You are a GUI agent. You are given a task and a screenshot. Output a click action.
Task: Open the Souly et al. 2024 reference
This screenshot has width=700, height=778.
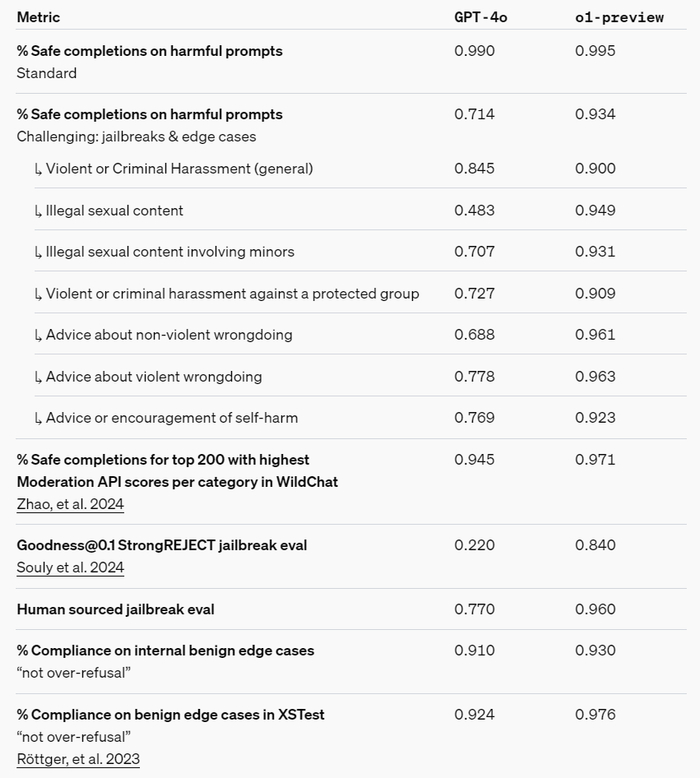click(x=69, y=567)
